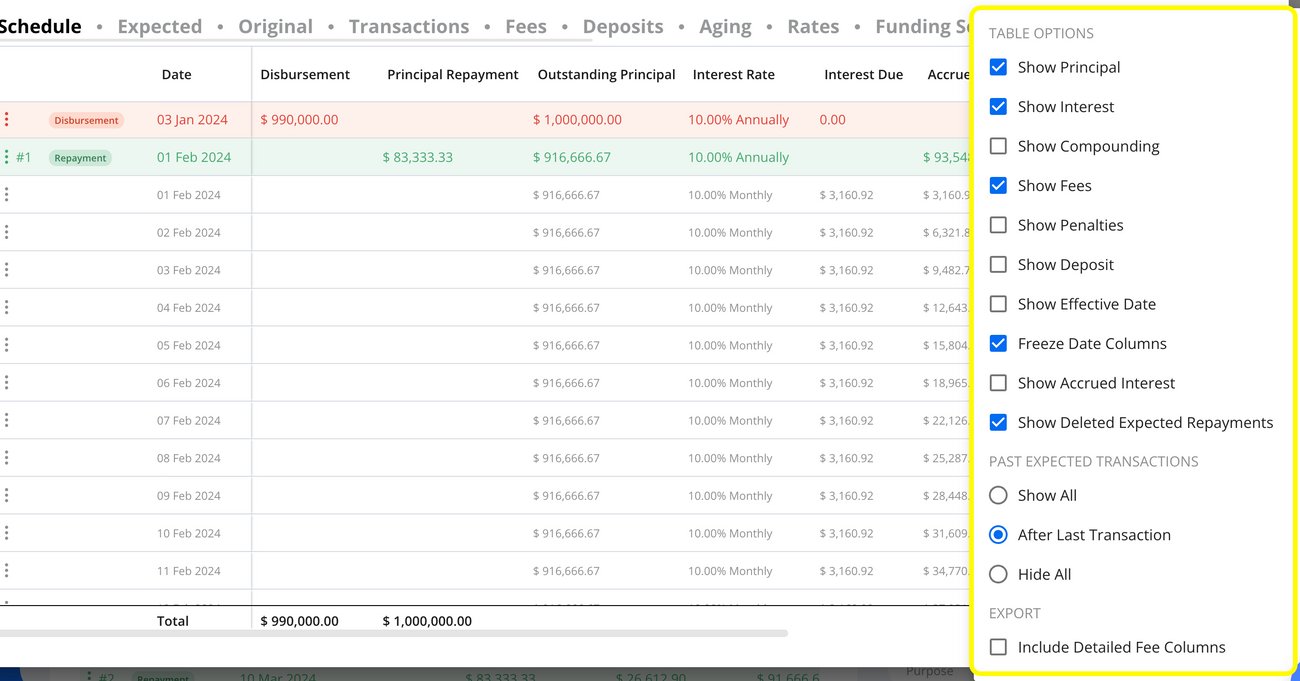Uncheck Show Fees option
The image size is (1300, 681).
998,185
